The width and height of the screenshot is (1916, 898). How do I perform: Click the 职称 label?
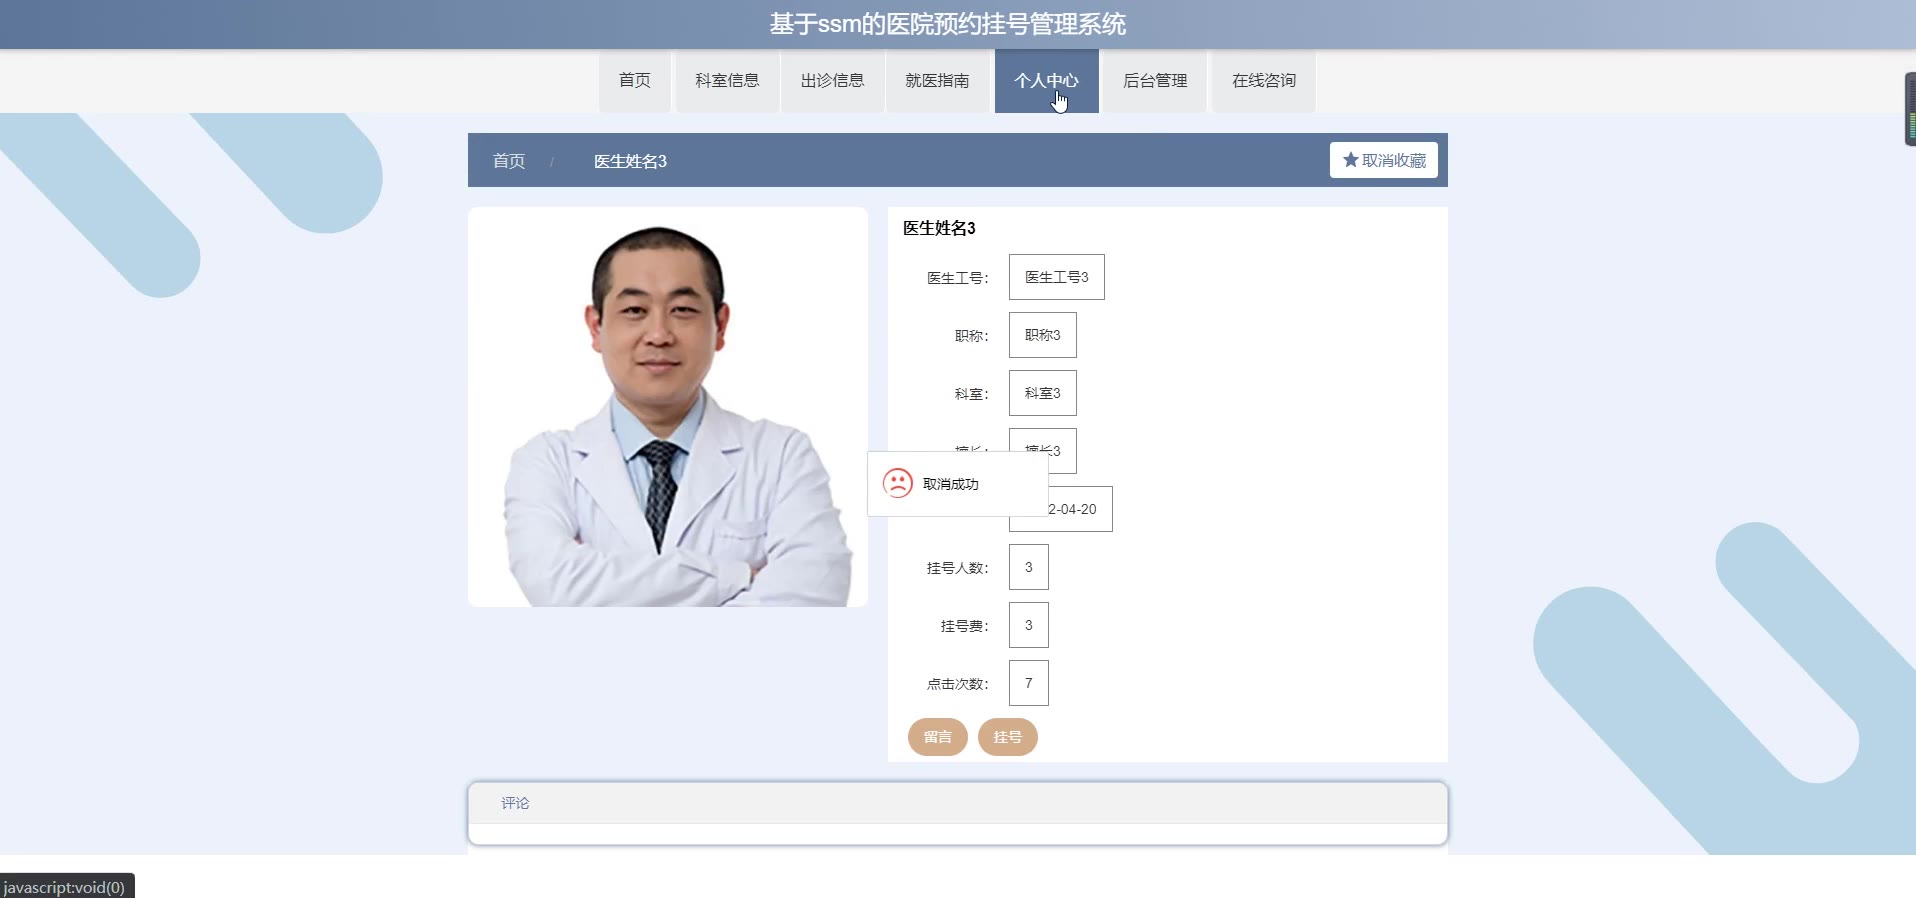pos(971,336)
